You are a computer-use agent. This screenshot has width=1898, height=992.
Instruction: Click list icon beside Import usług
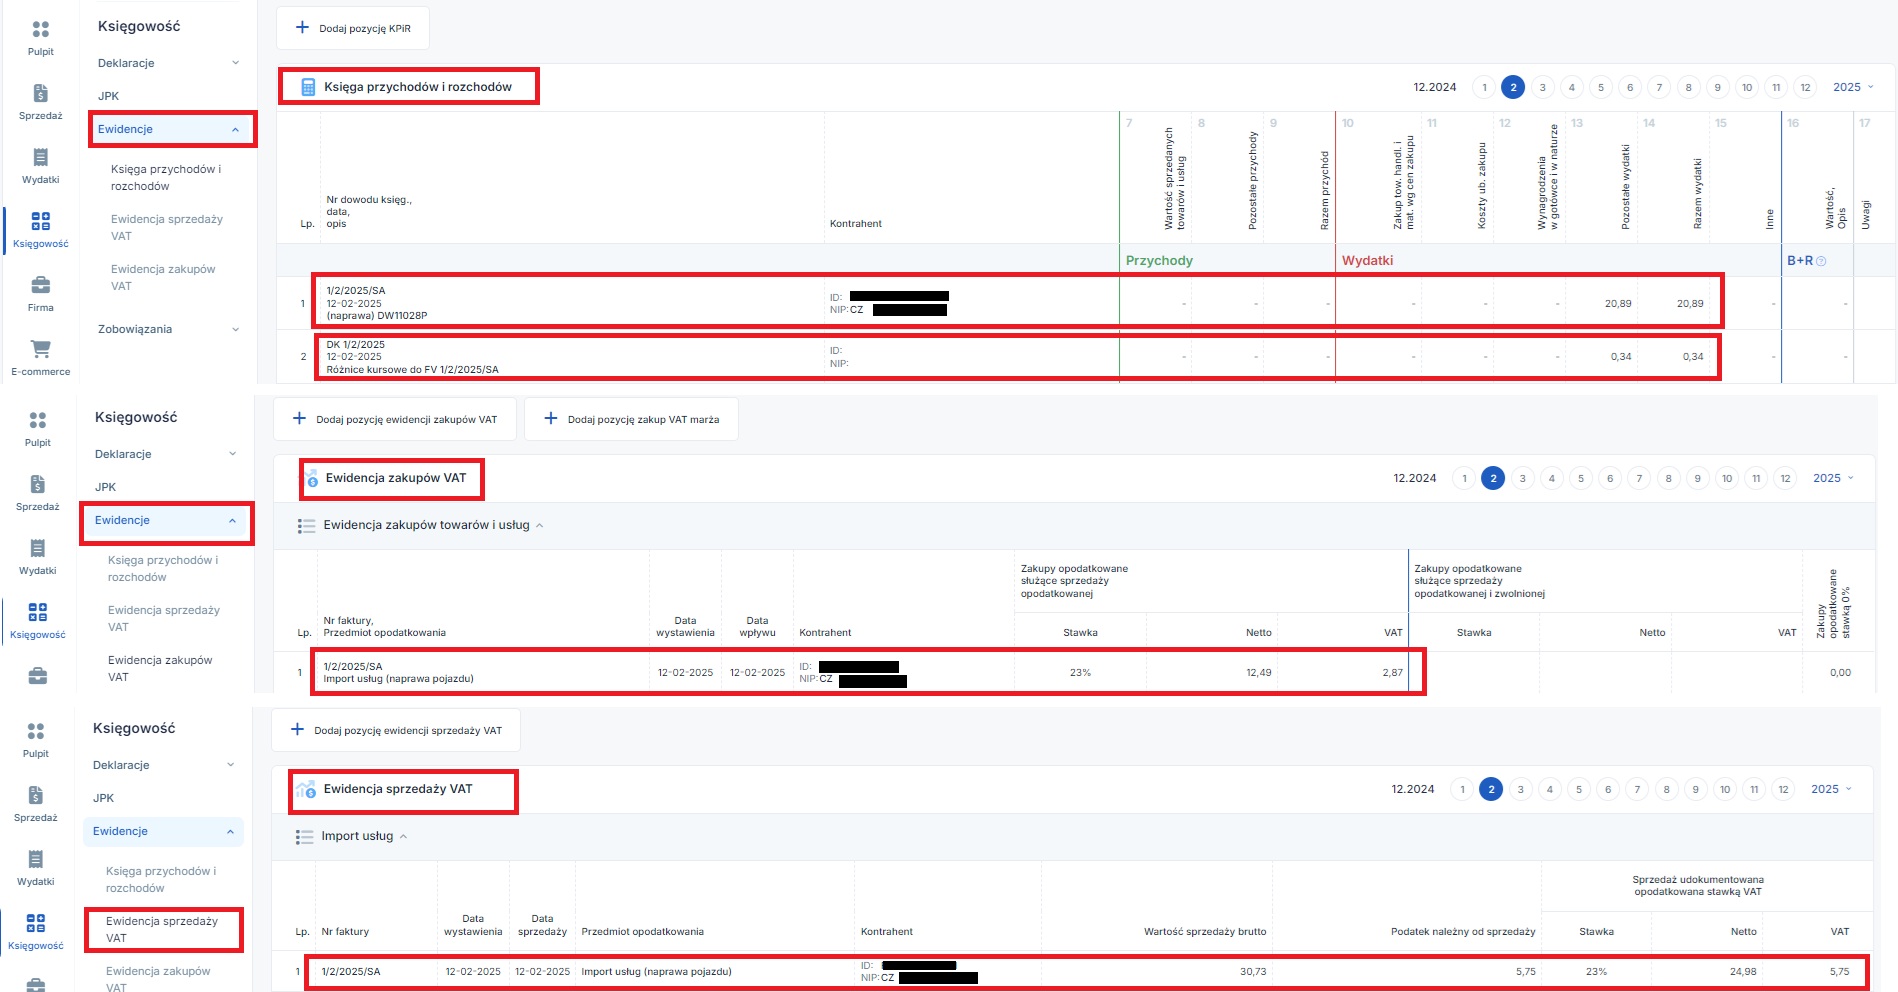pos(304,836)
